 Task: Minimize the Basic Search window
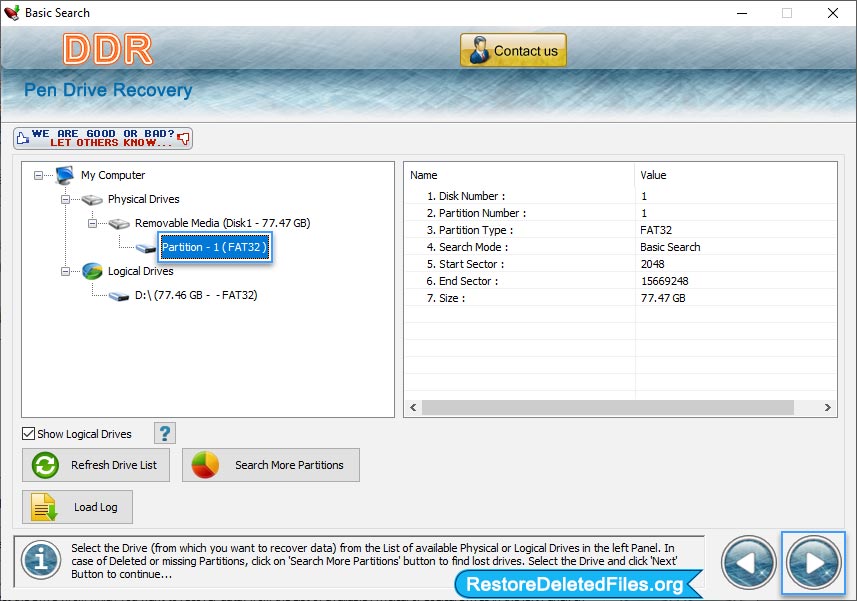click(x=742, y=13)
